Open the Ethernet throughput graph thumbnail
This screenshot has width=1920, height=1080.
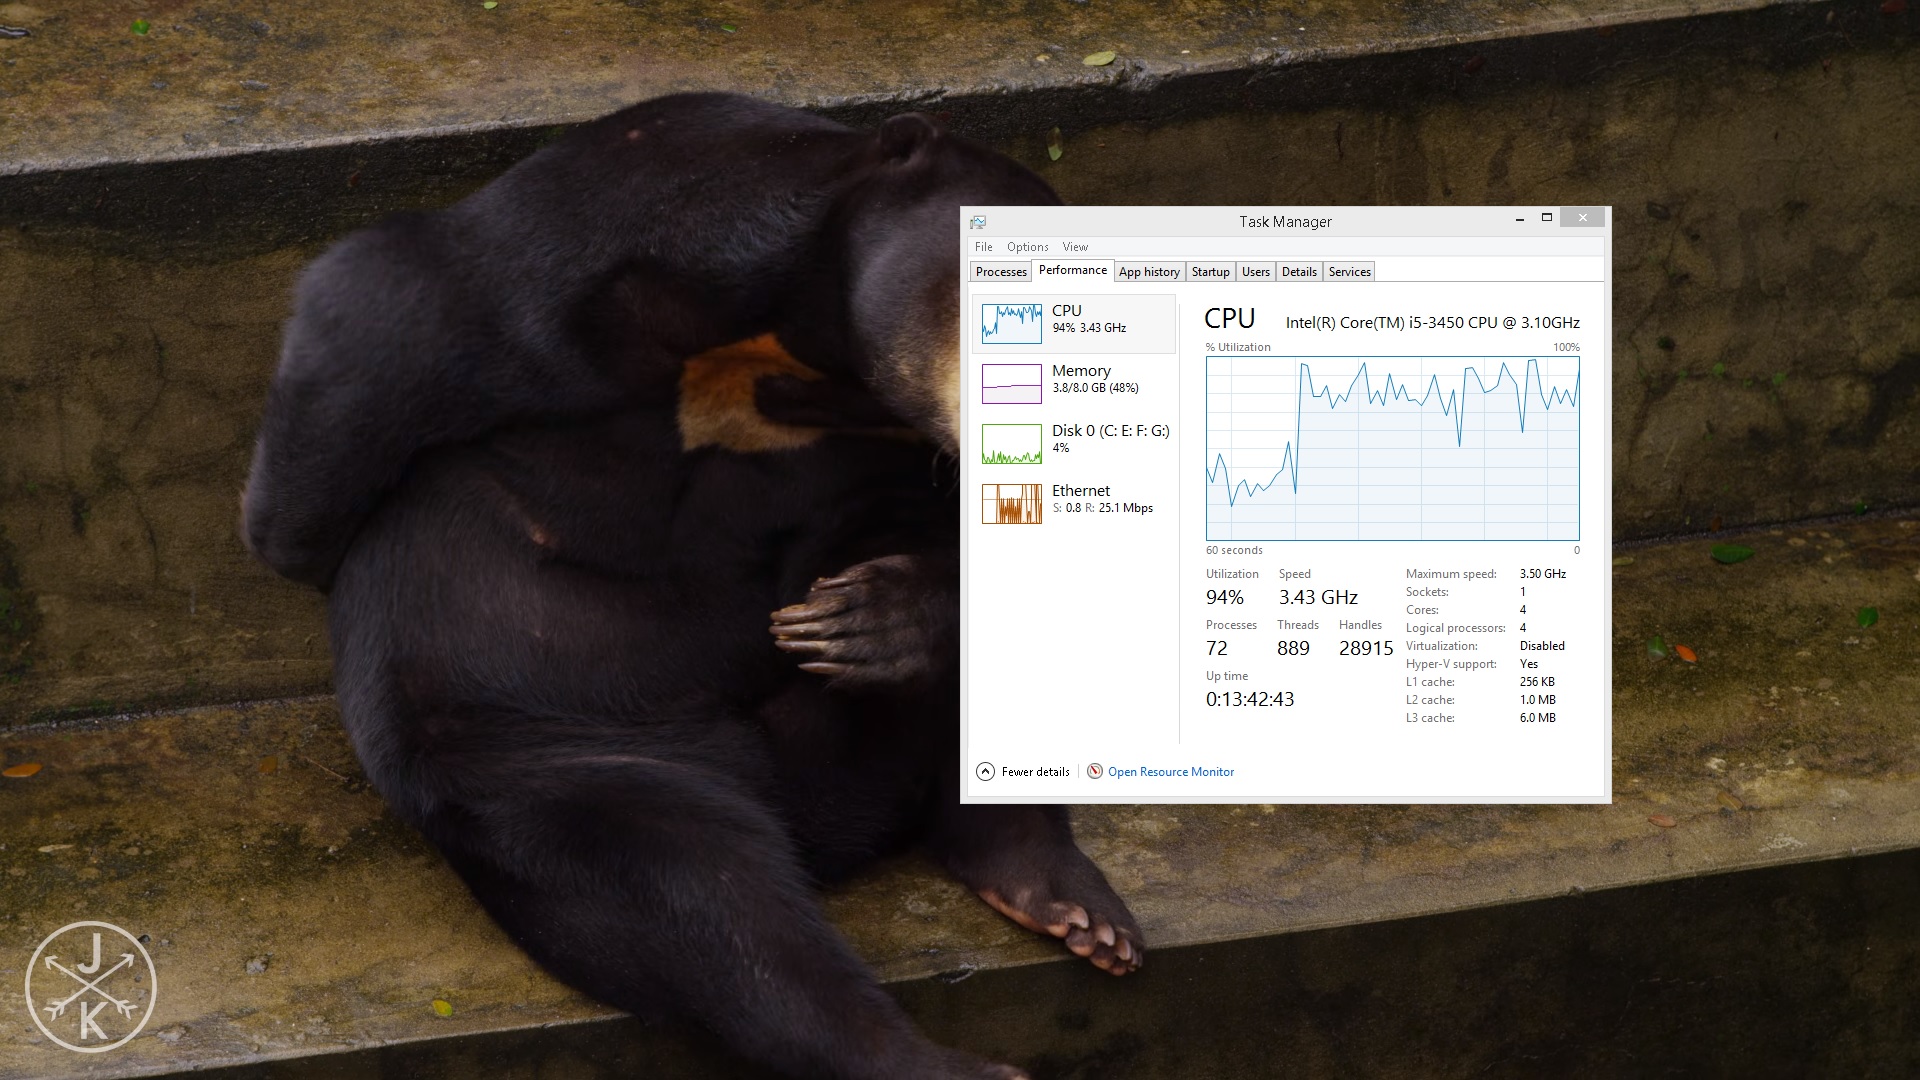(x=1011, y=504)
